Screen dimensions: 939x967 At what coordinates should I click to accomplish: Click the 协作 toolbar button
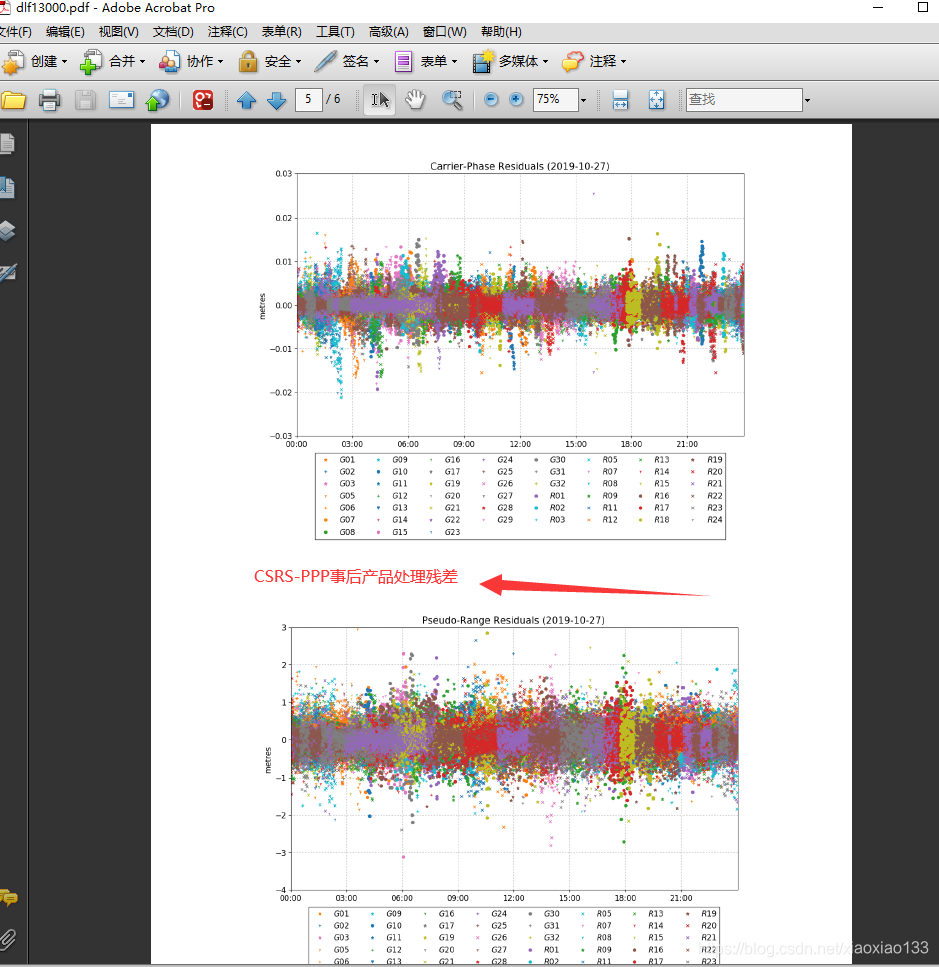click(x=185, y=62)
